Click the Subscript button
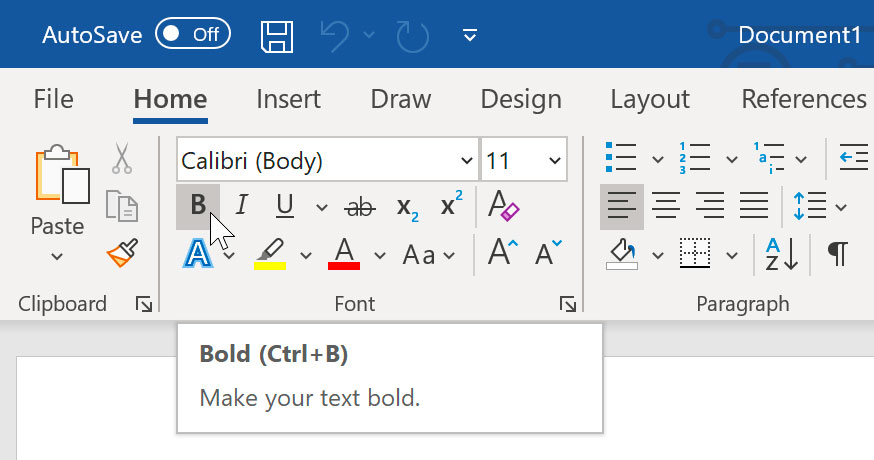This screenshot has height=460, width=874. (x=407, y=207)
